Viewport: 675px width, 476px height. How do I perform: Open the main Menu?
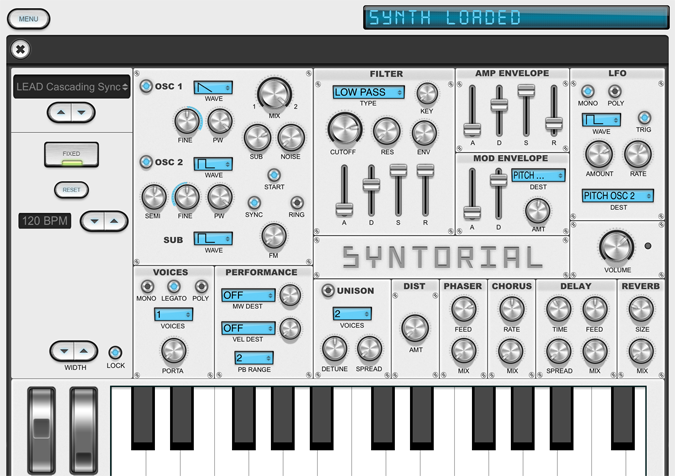(28, 19)
